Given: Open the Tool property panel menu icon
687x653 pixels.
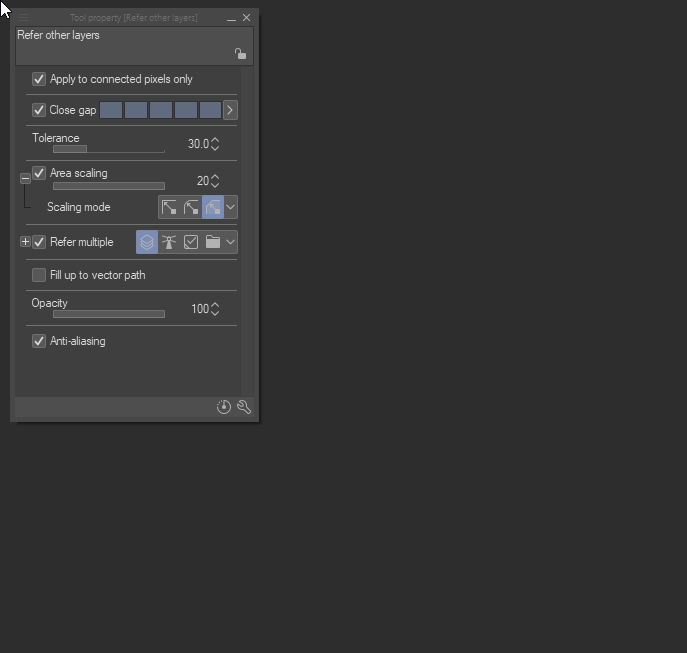Looking at the screenshot, I should 23,18.
